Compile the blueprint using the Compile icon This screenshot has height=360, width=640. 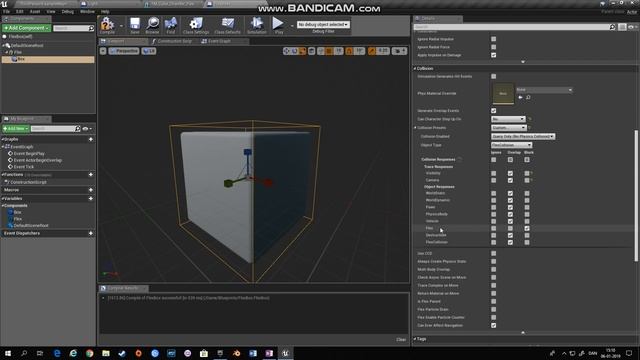(x=107, y=24)
